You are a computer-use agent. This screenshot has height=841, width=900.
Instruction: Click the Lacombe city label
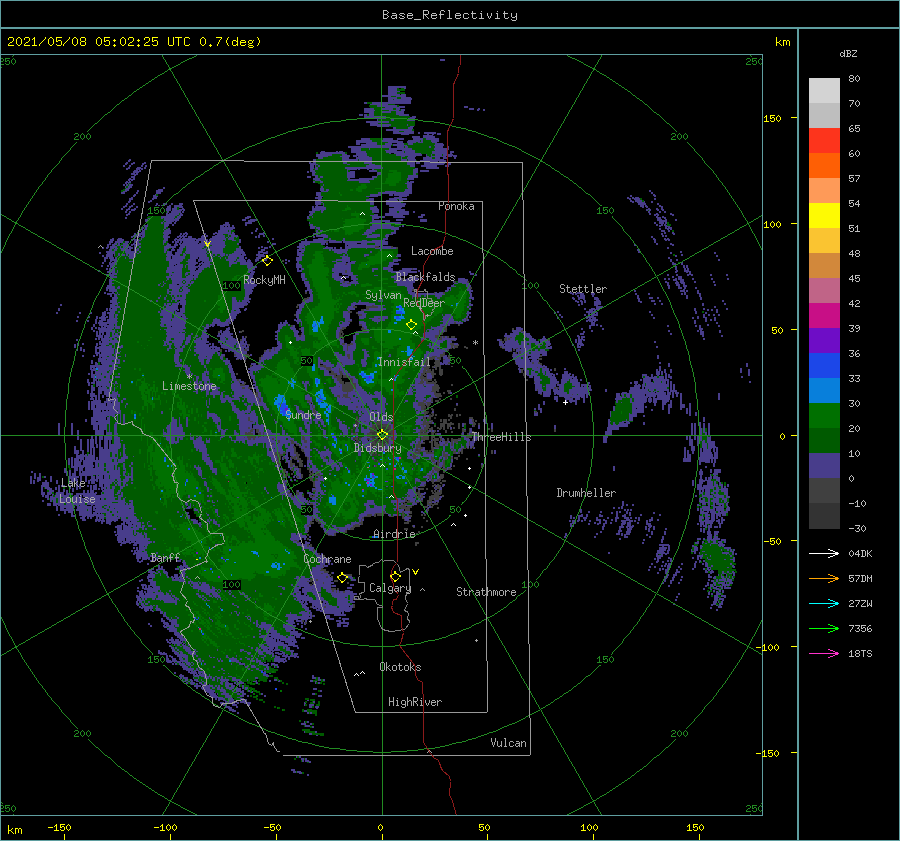pyautogui.click(x=432, y=251)
